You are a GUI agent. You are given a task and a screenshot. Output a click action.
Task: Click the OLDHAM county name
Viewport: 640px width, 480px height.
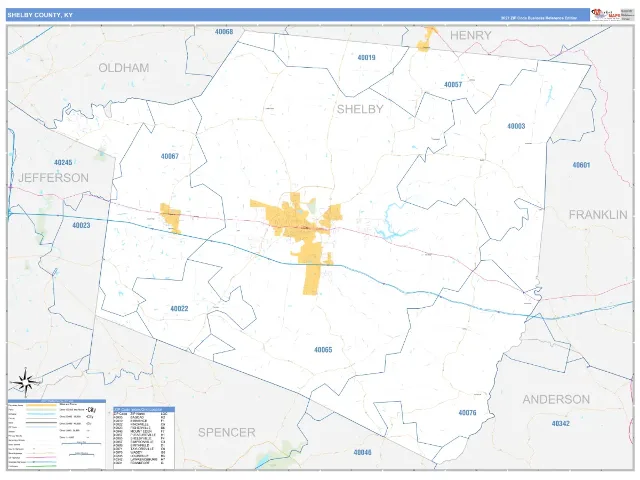(124, 68)
